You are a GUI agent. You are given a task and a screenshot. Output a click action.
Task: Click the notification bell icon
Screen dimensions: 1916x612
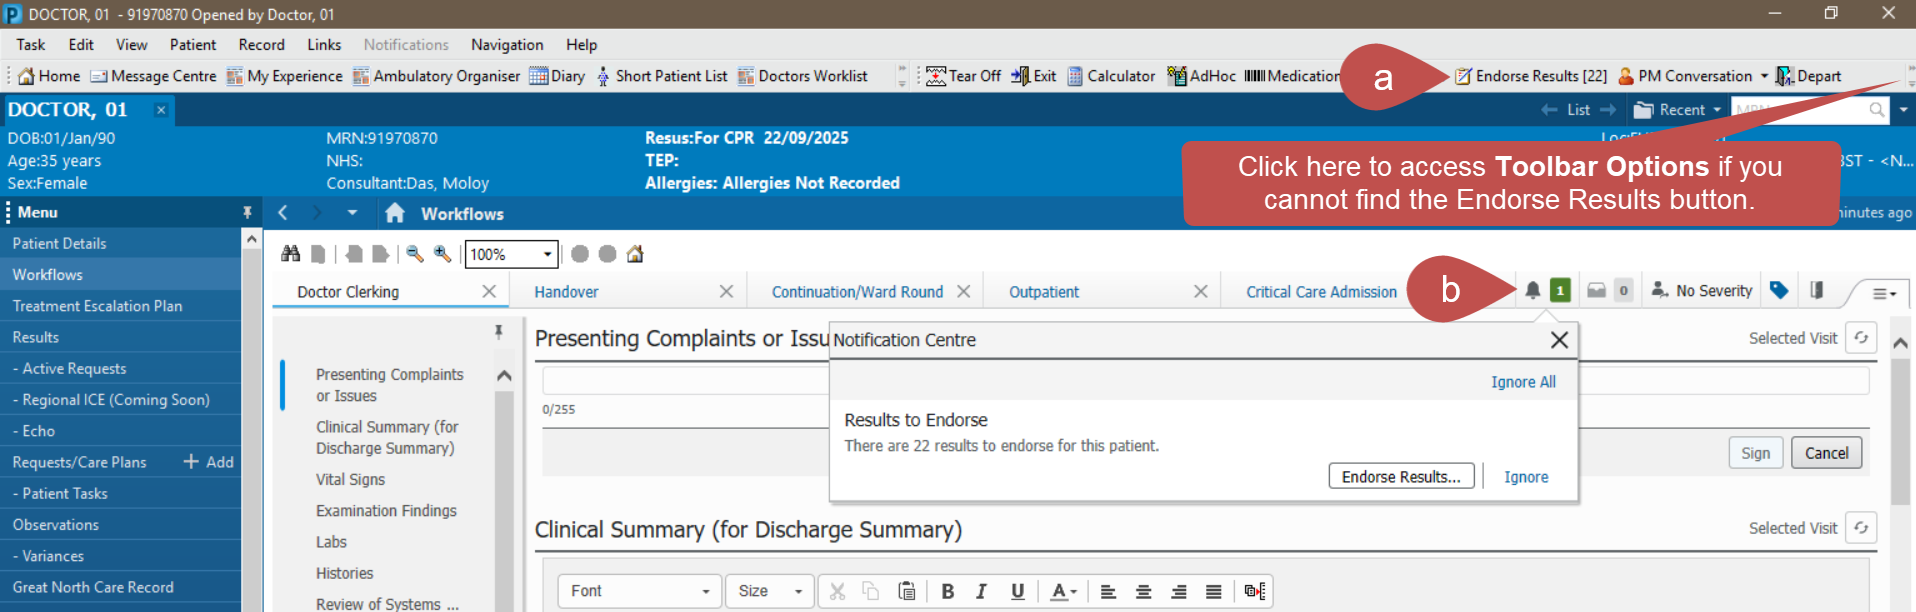1532,291
